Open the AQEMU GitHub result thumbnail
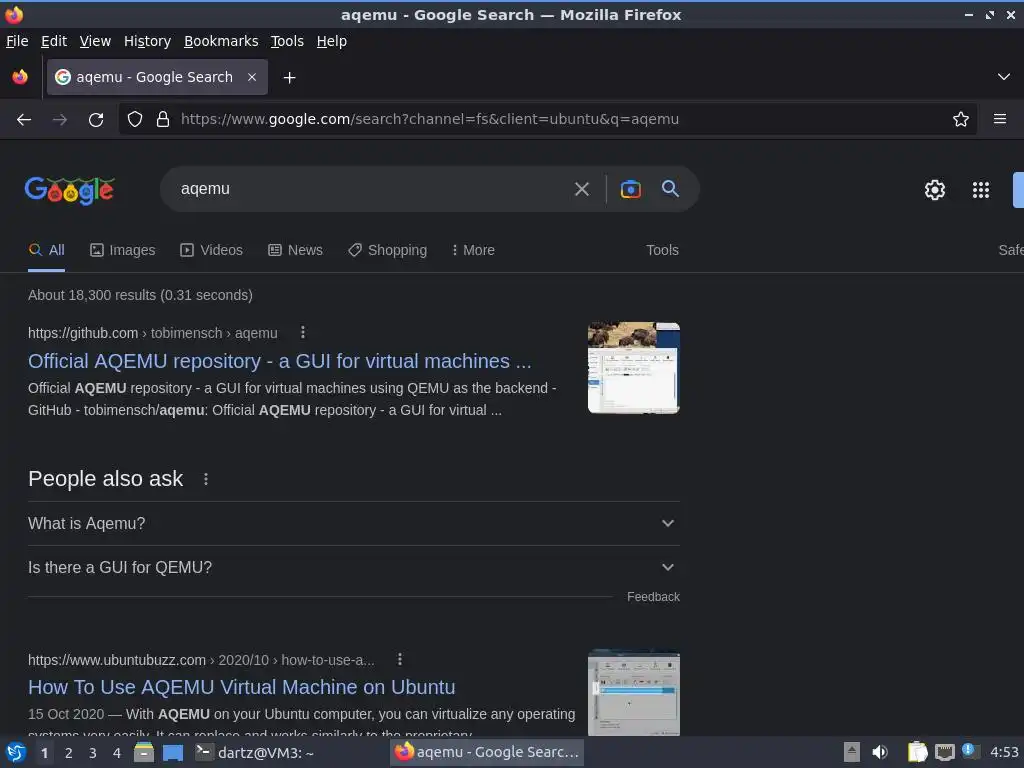Viewport: 1024px width, 768px height. 633,368
